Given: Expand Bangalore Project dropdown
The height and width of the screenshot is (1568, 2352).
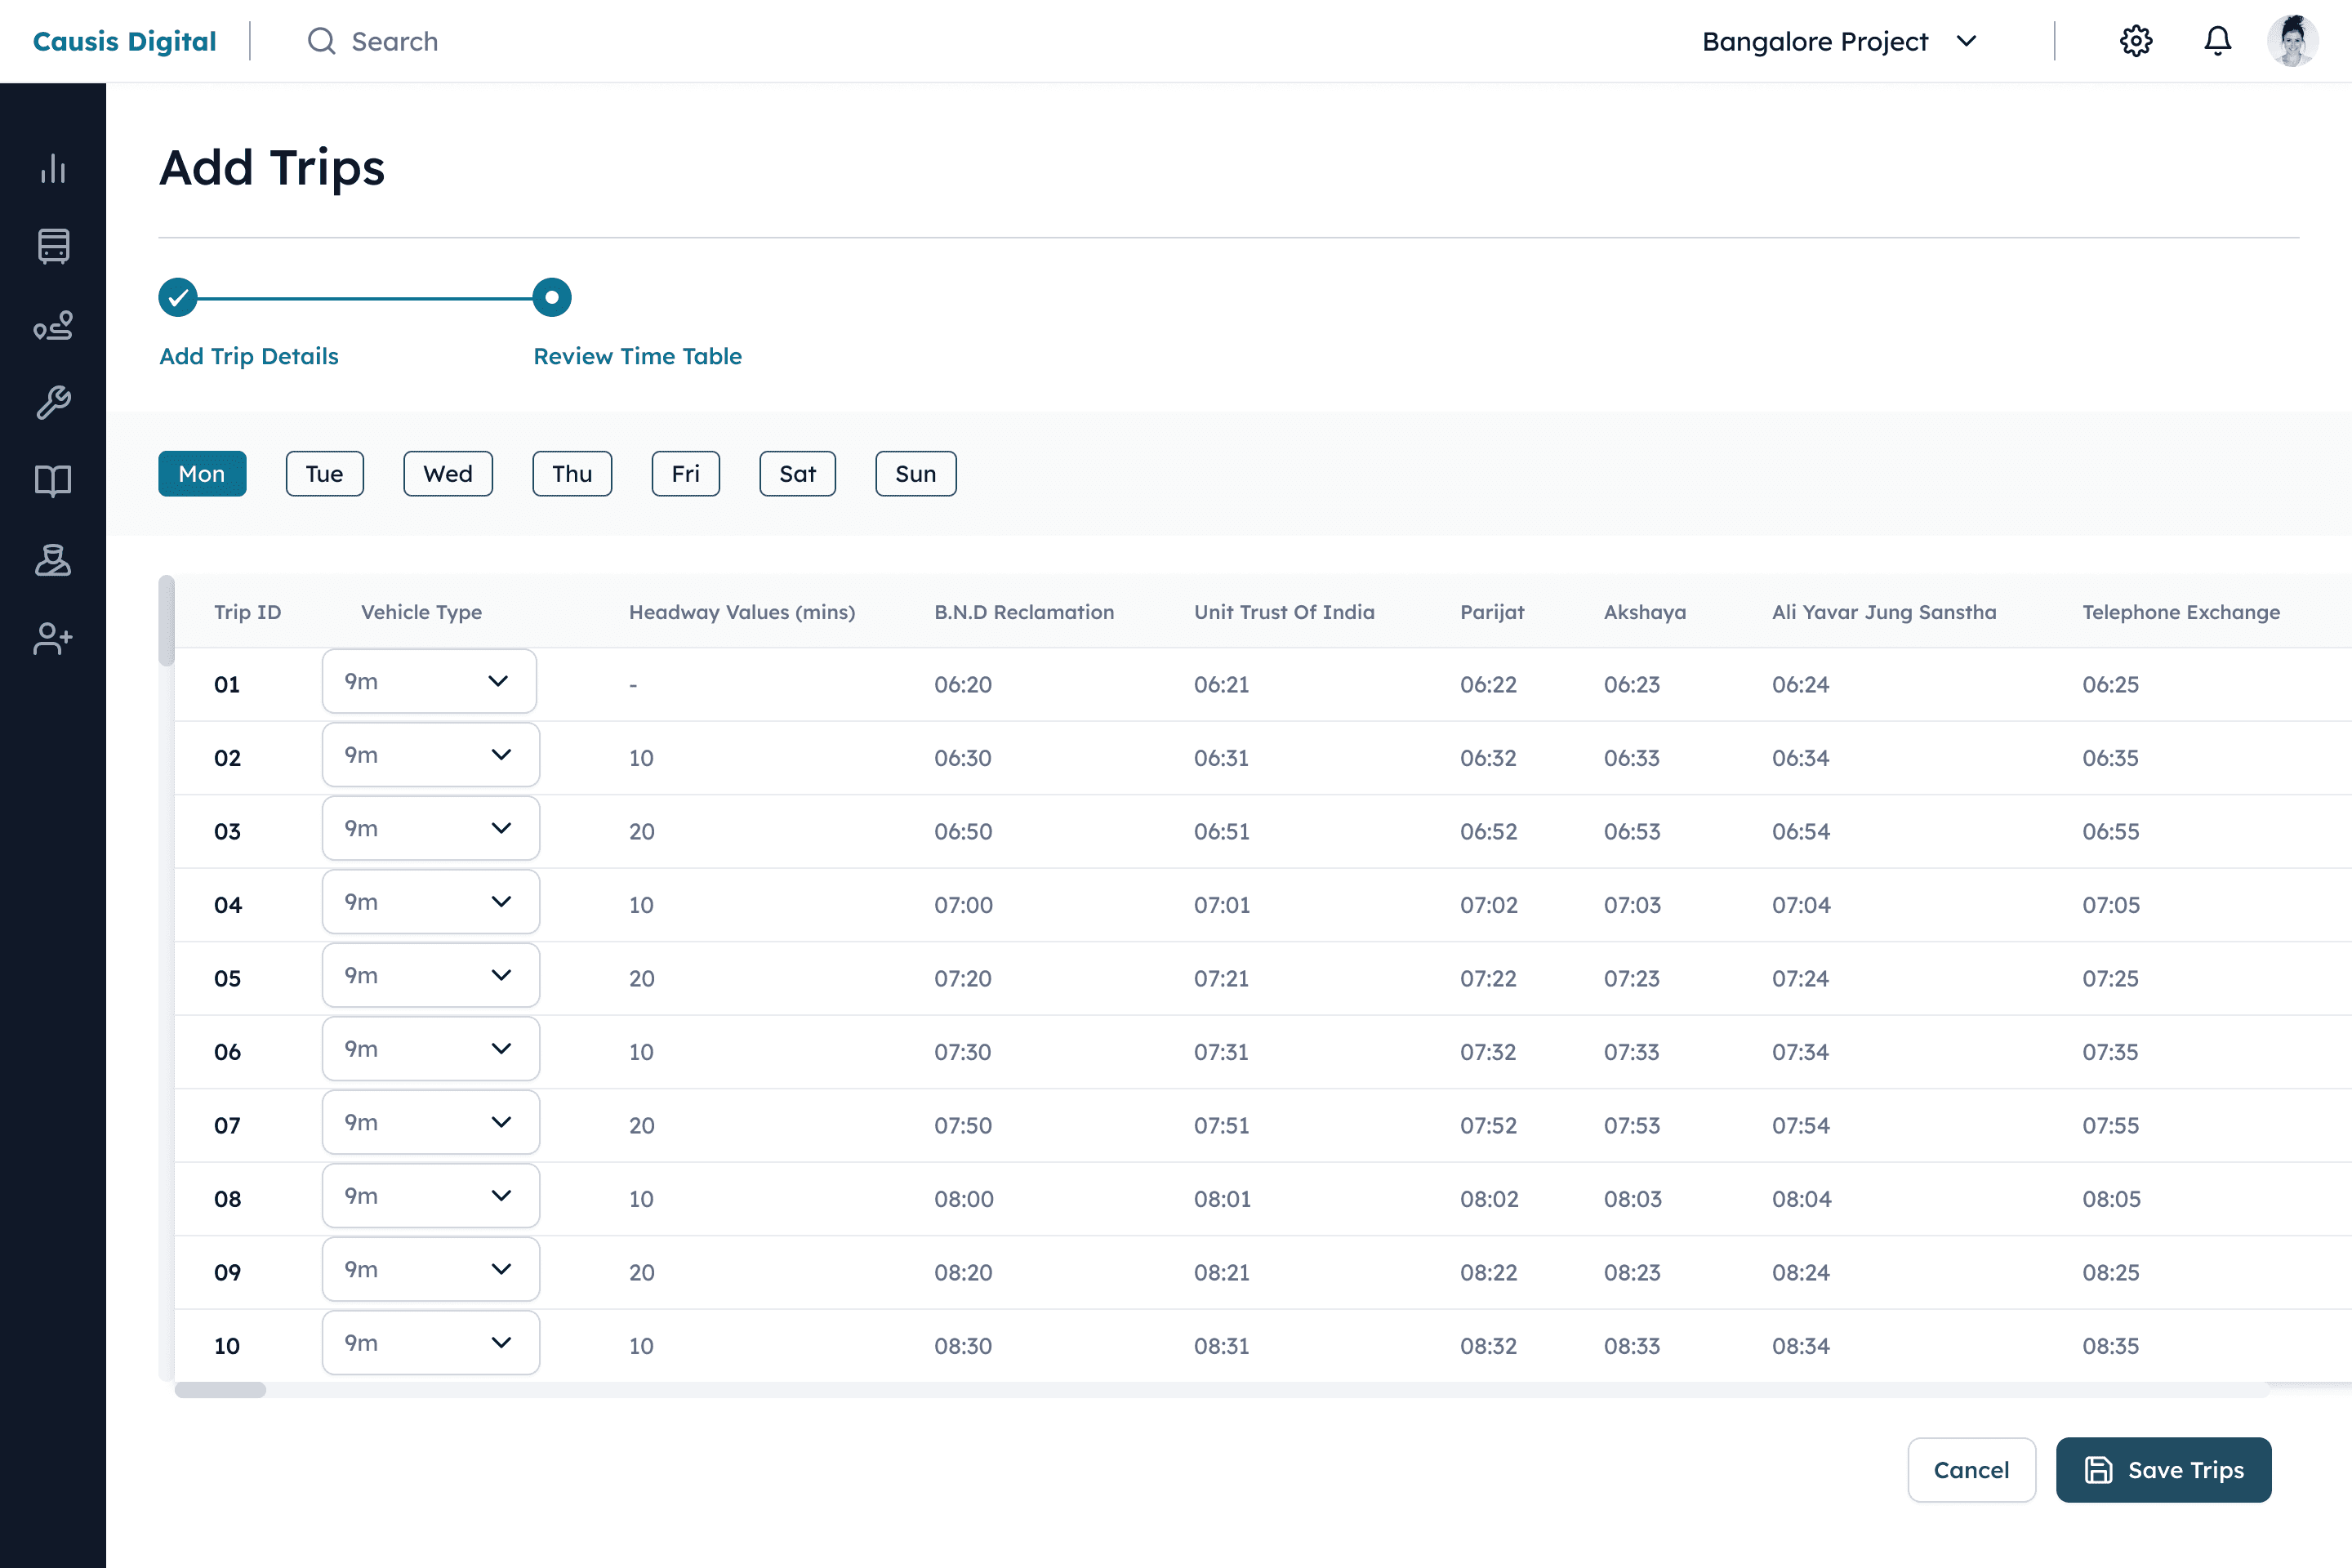Looking at the screenshot, I should coord(1839,41).
